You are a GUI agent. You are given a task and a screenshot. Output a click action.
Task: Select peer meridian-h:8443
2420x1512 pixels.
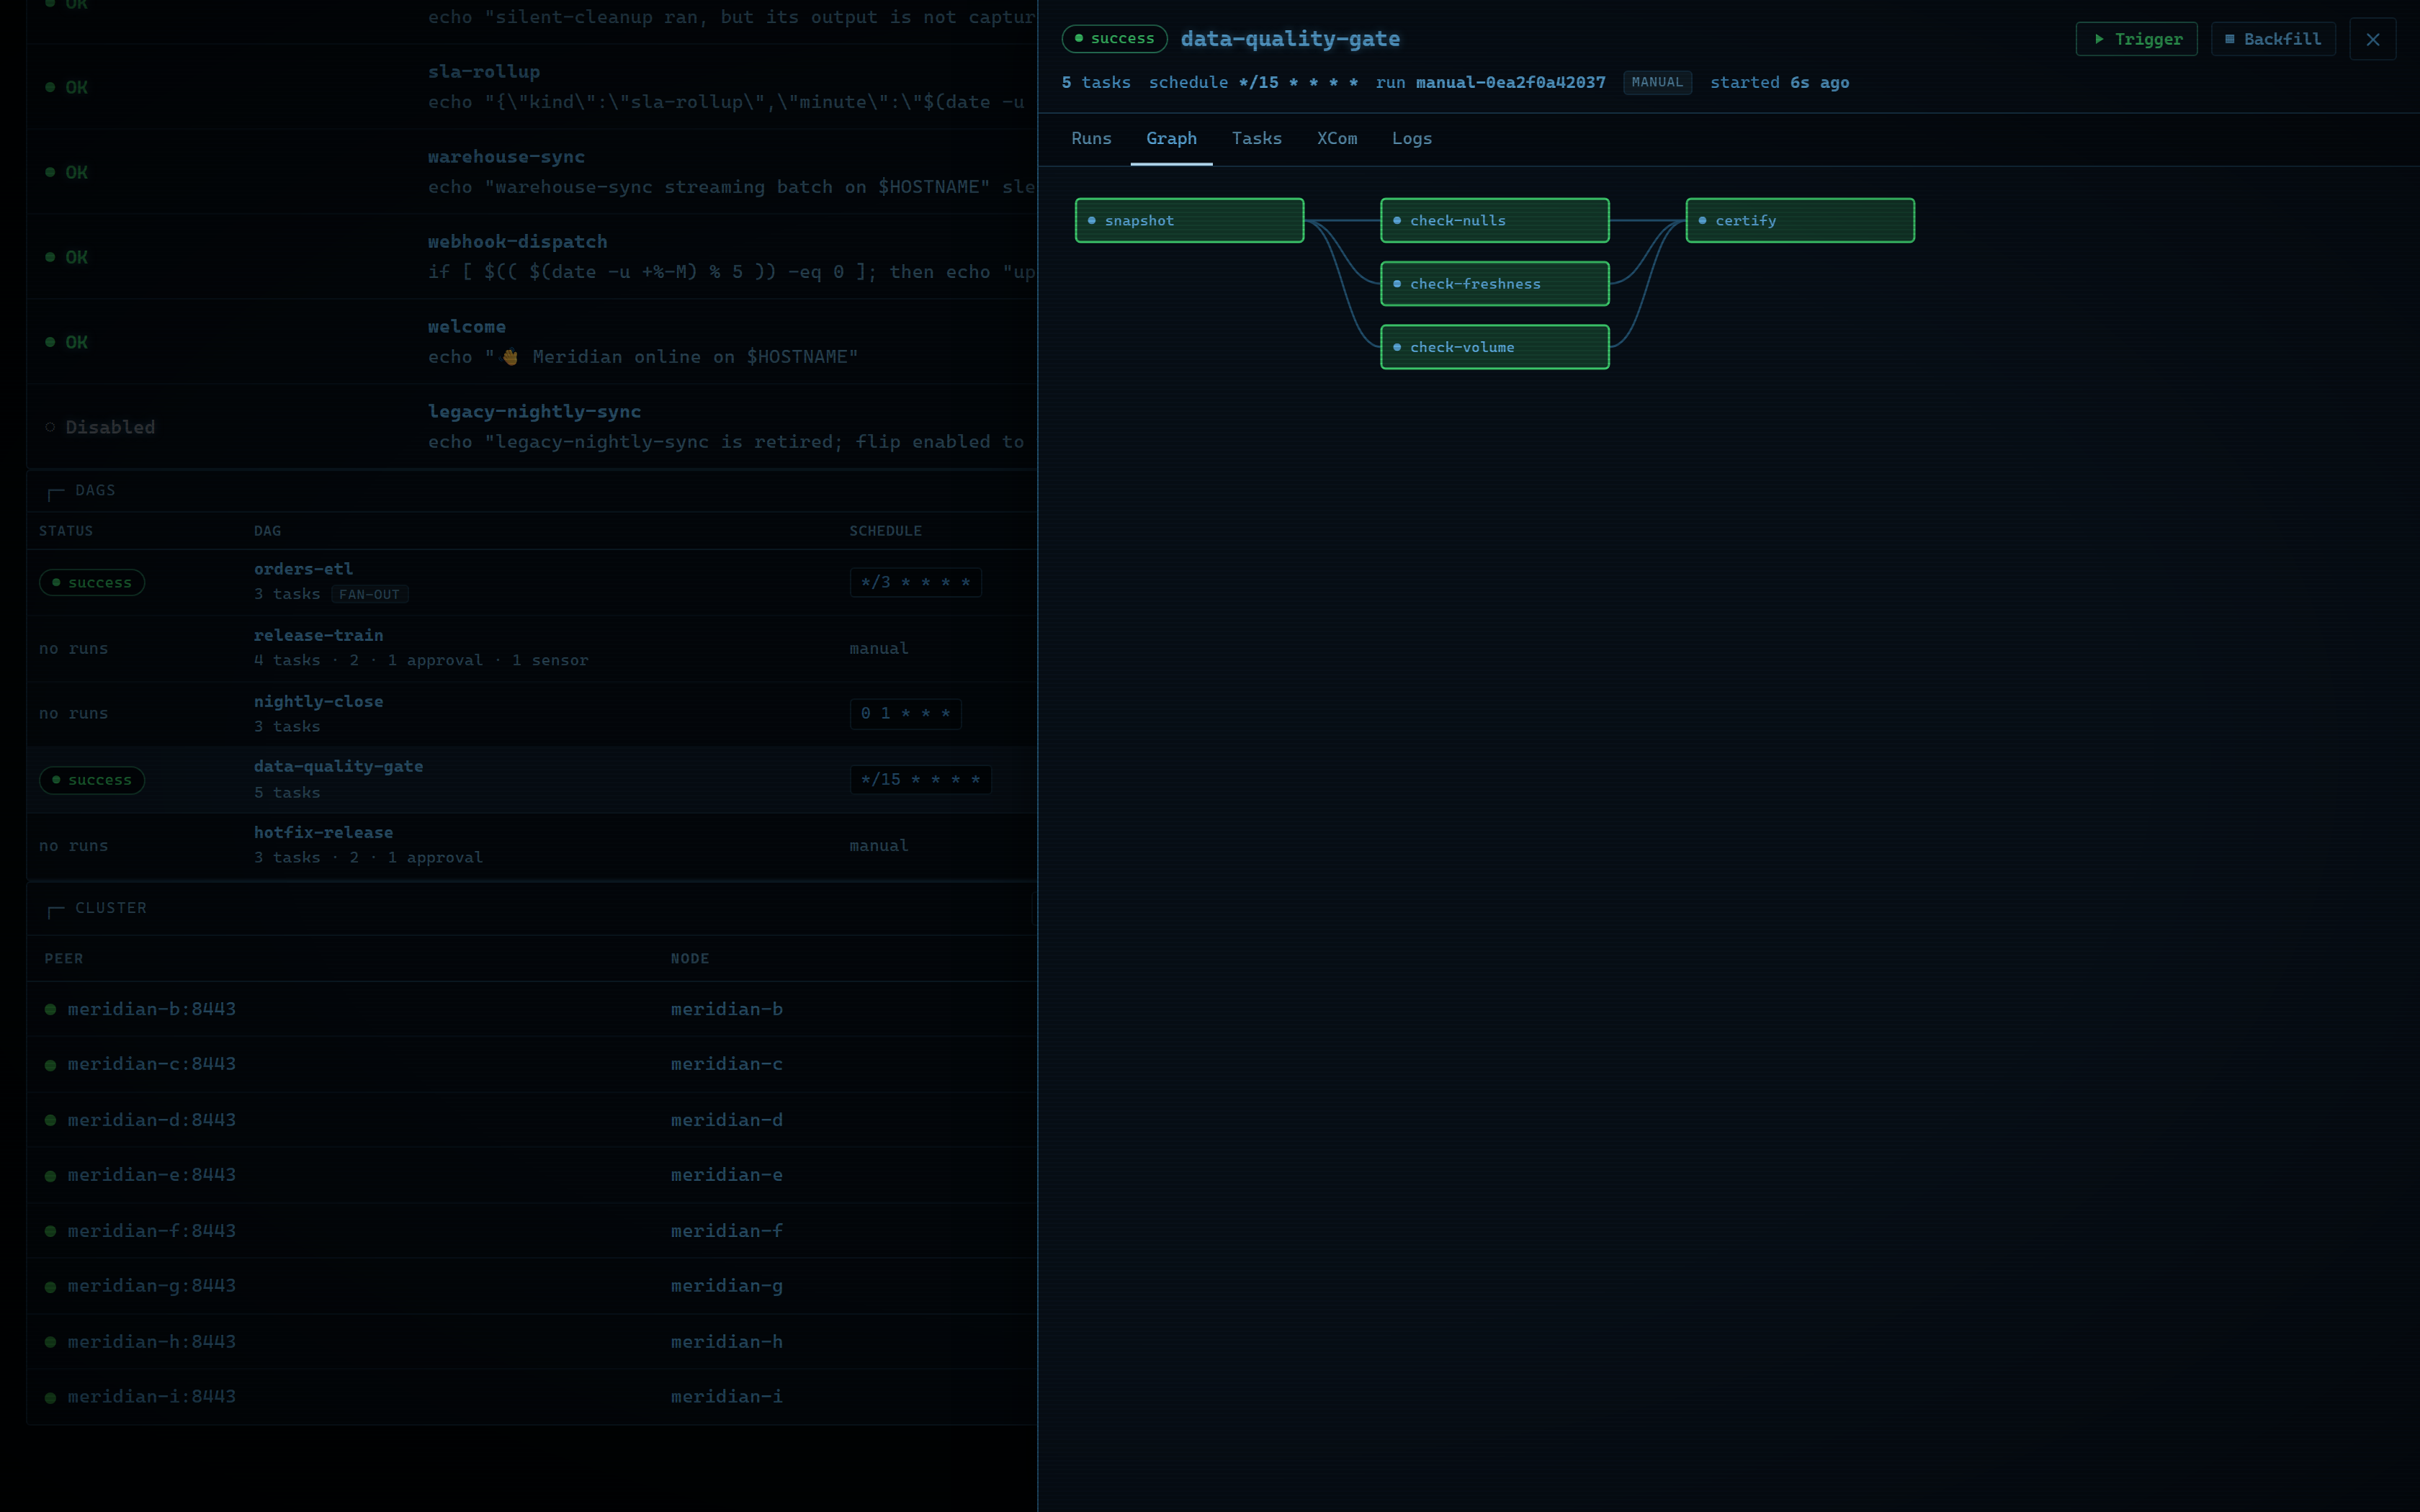click(152, 1342)
